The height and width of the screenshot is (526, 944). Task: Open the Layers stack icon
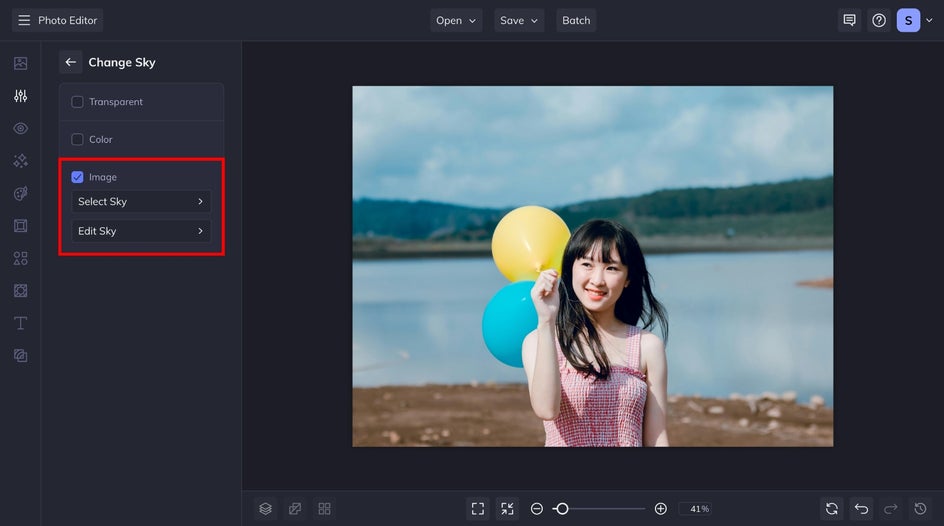266,509
